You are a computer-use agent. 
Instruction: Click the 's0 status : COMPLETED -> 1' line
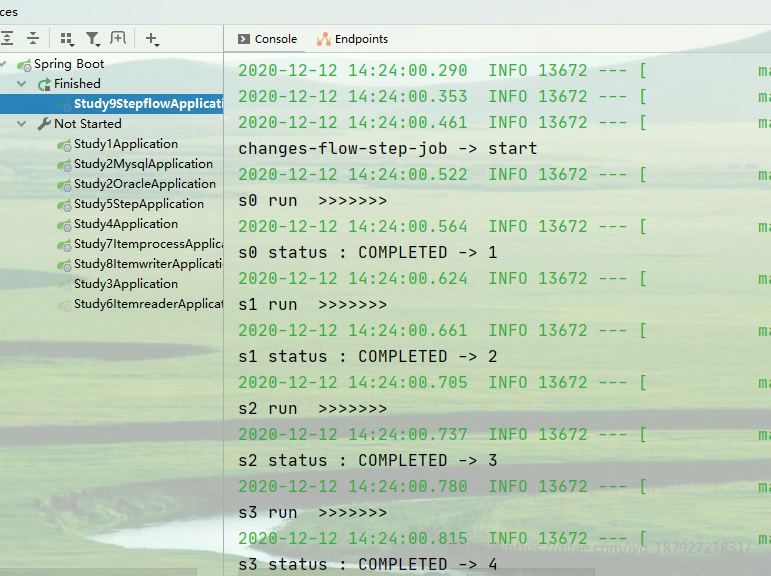368,252
